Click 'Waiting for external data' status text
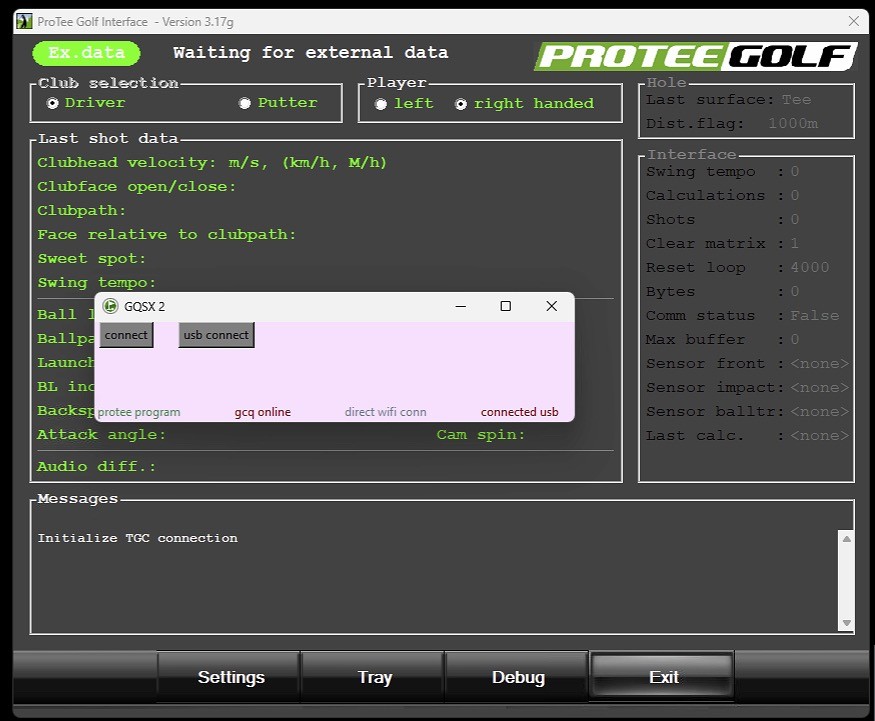Image resolution: width=875 pixels, height=721 pixels. [310, 52]
